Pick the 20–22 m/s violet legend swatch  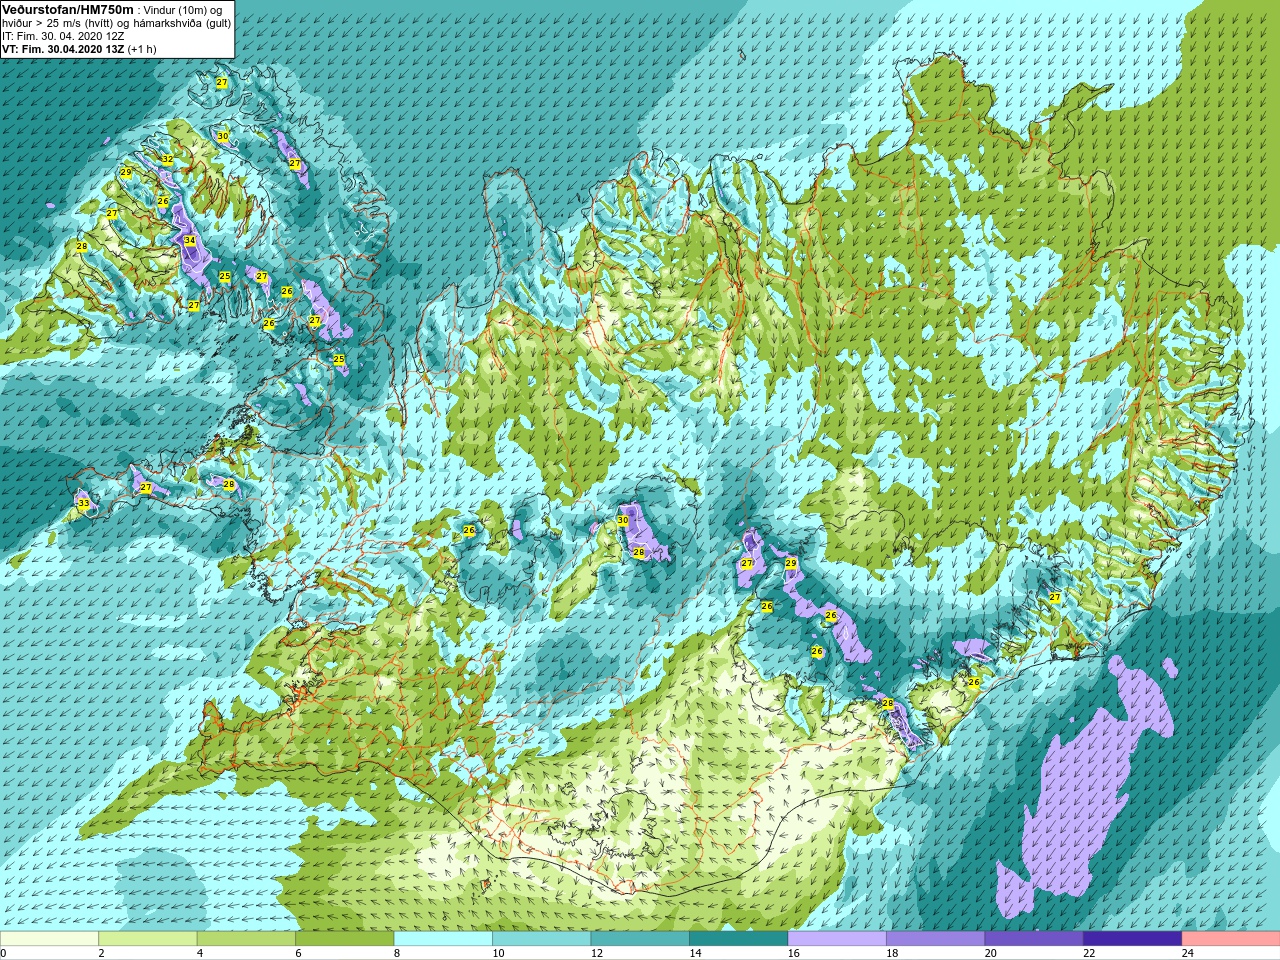click(x=1034, y=939)
